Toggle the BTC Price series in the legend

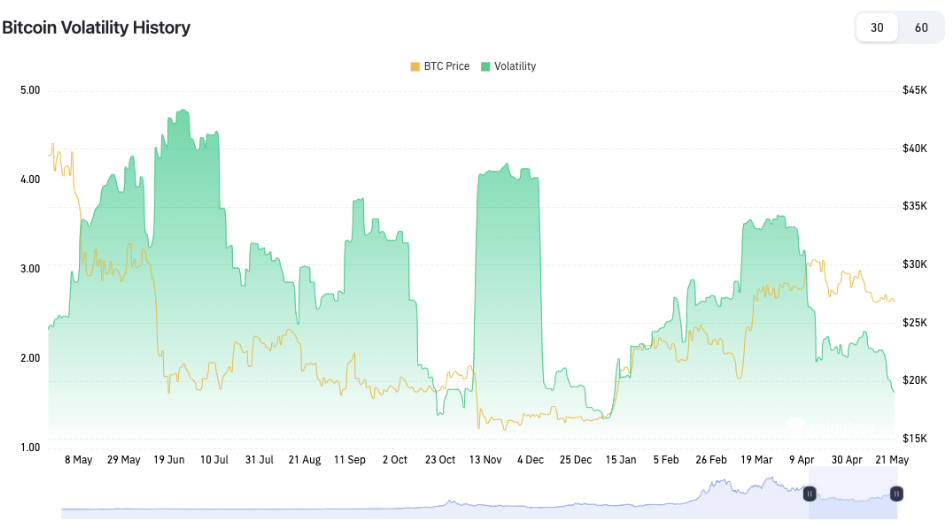pyautogui.click(x=440, y=66)
